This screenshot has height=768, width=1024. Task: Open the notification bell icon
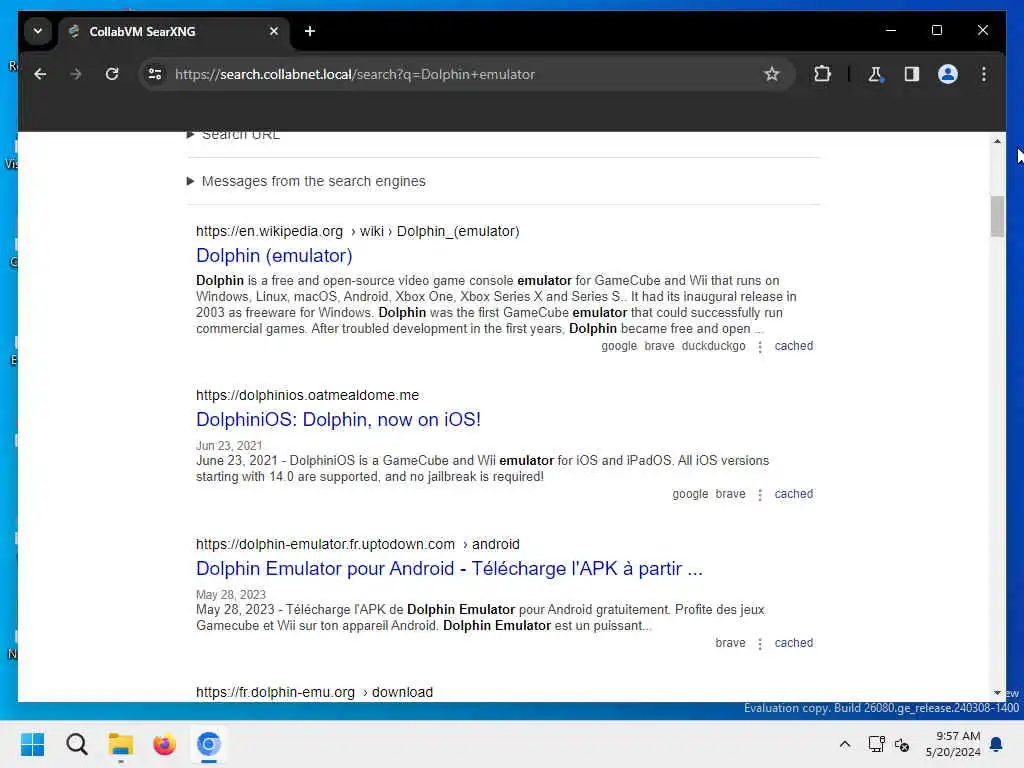(x=996, y=744)
